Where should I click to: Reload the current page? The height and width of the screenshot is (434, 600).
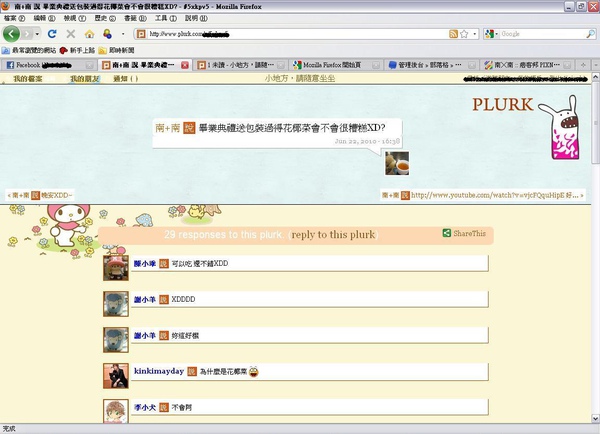click(x=52, y=34)
